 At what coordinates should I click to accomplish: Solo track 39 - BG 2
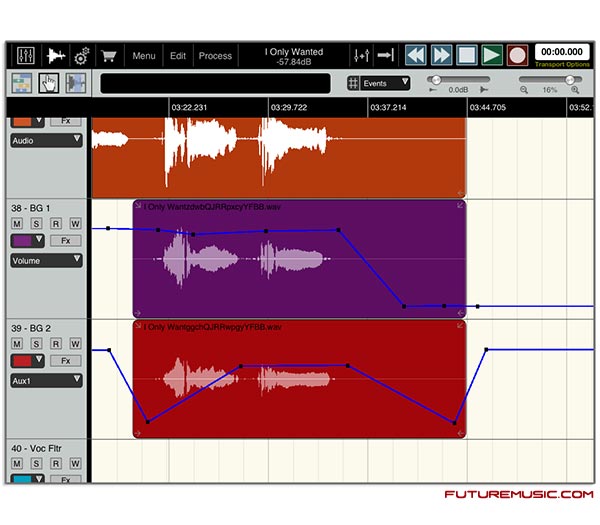pyautogui.click(x=36, y=344)
